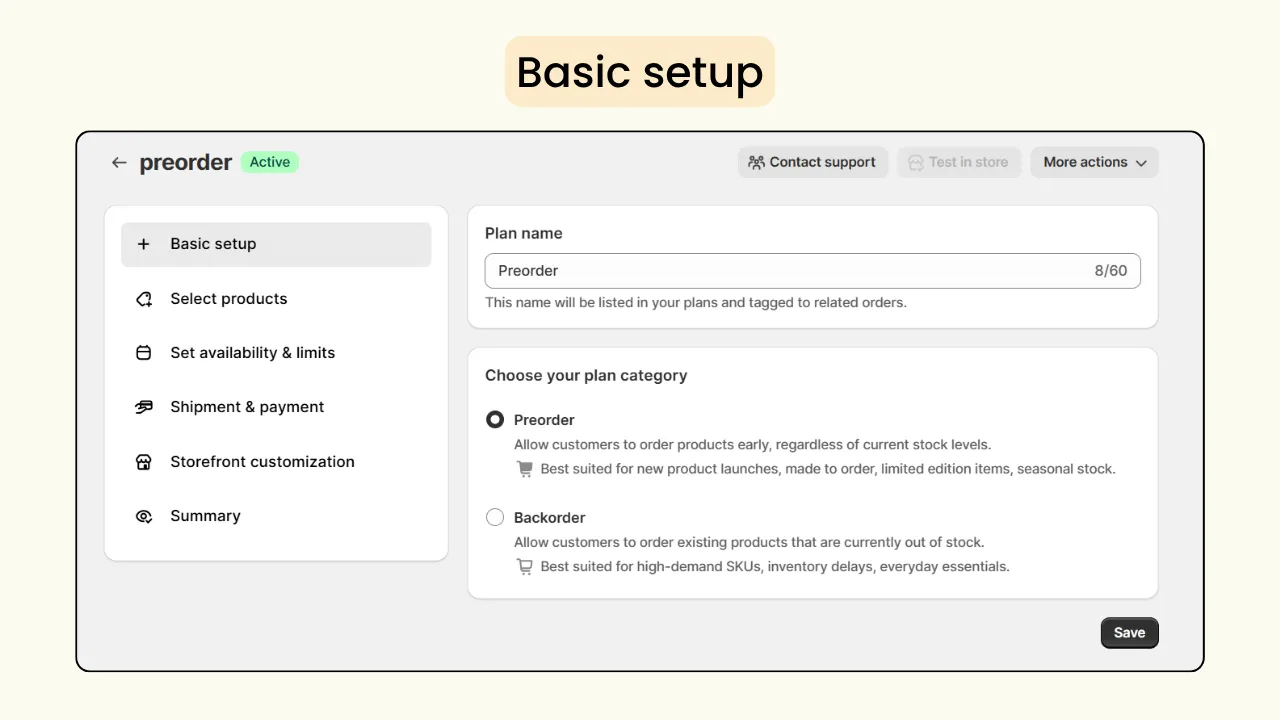Click the sync icon beside Select products
This screenshot has height=720, width=1280.
click(143, 298)
